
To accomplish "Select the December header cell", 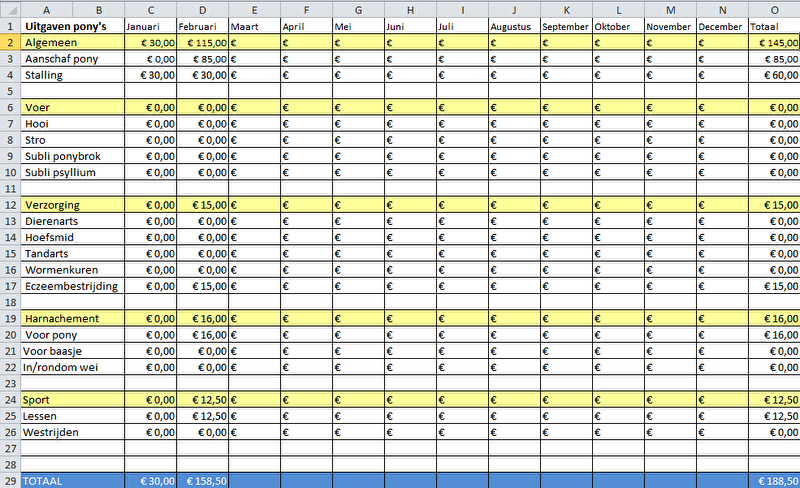I will (x=722, y=26).
